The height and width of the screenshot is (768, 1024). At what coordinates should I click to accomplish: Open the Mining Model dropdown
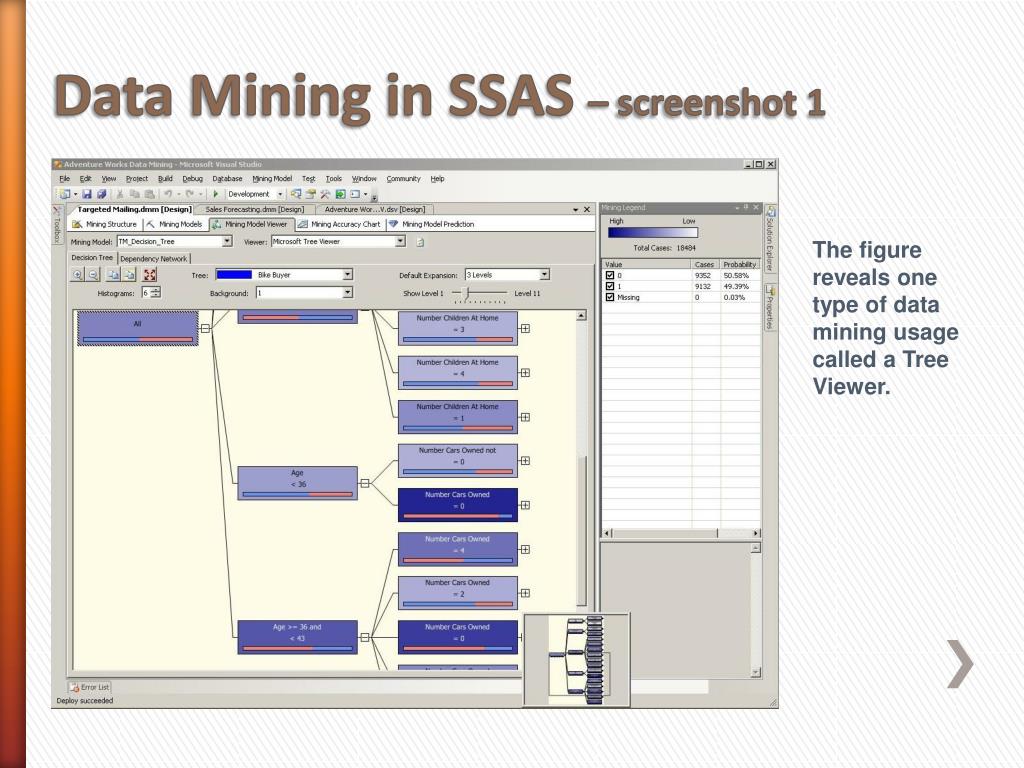[227, 242]
